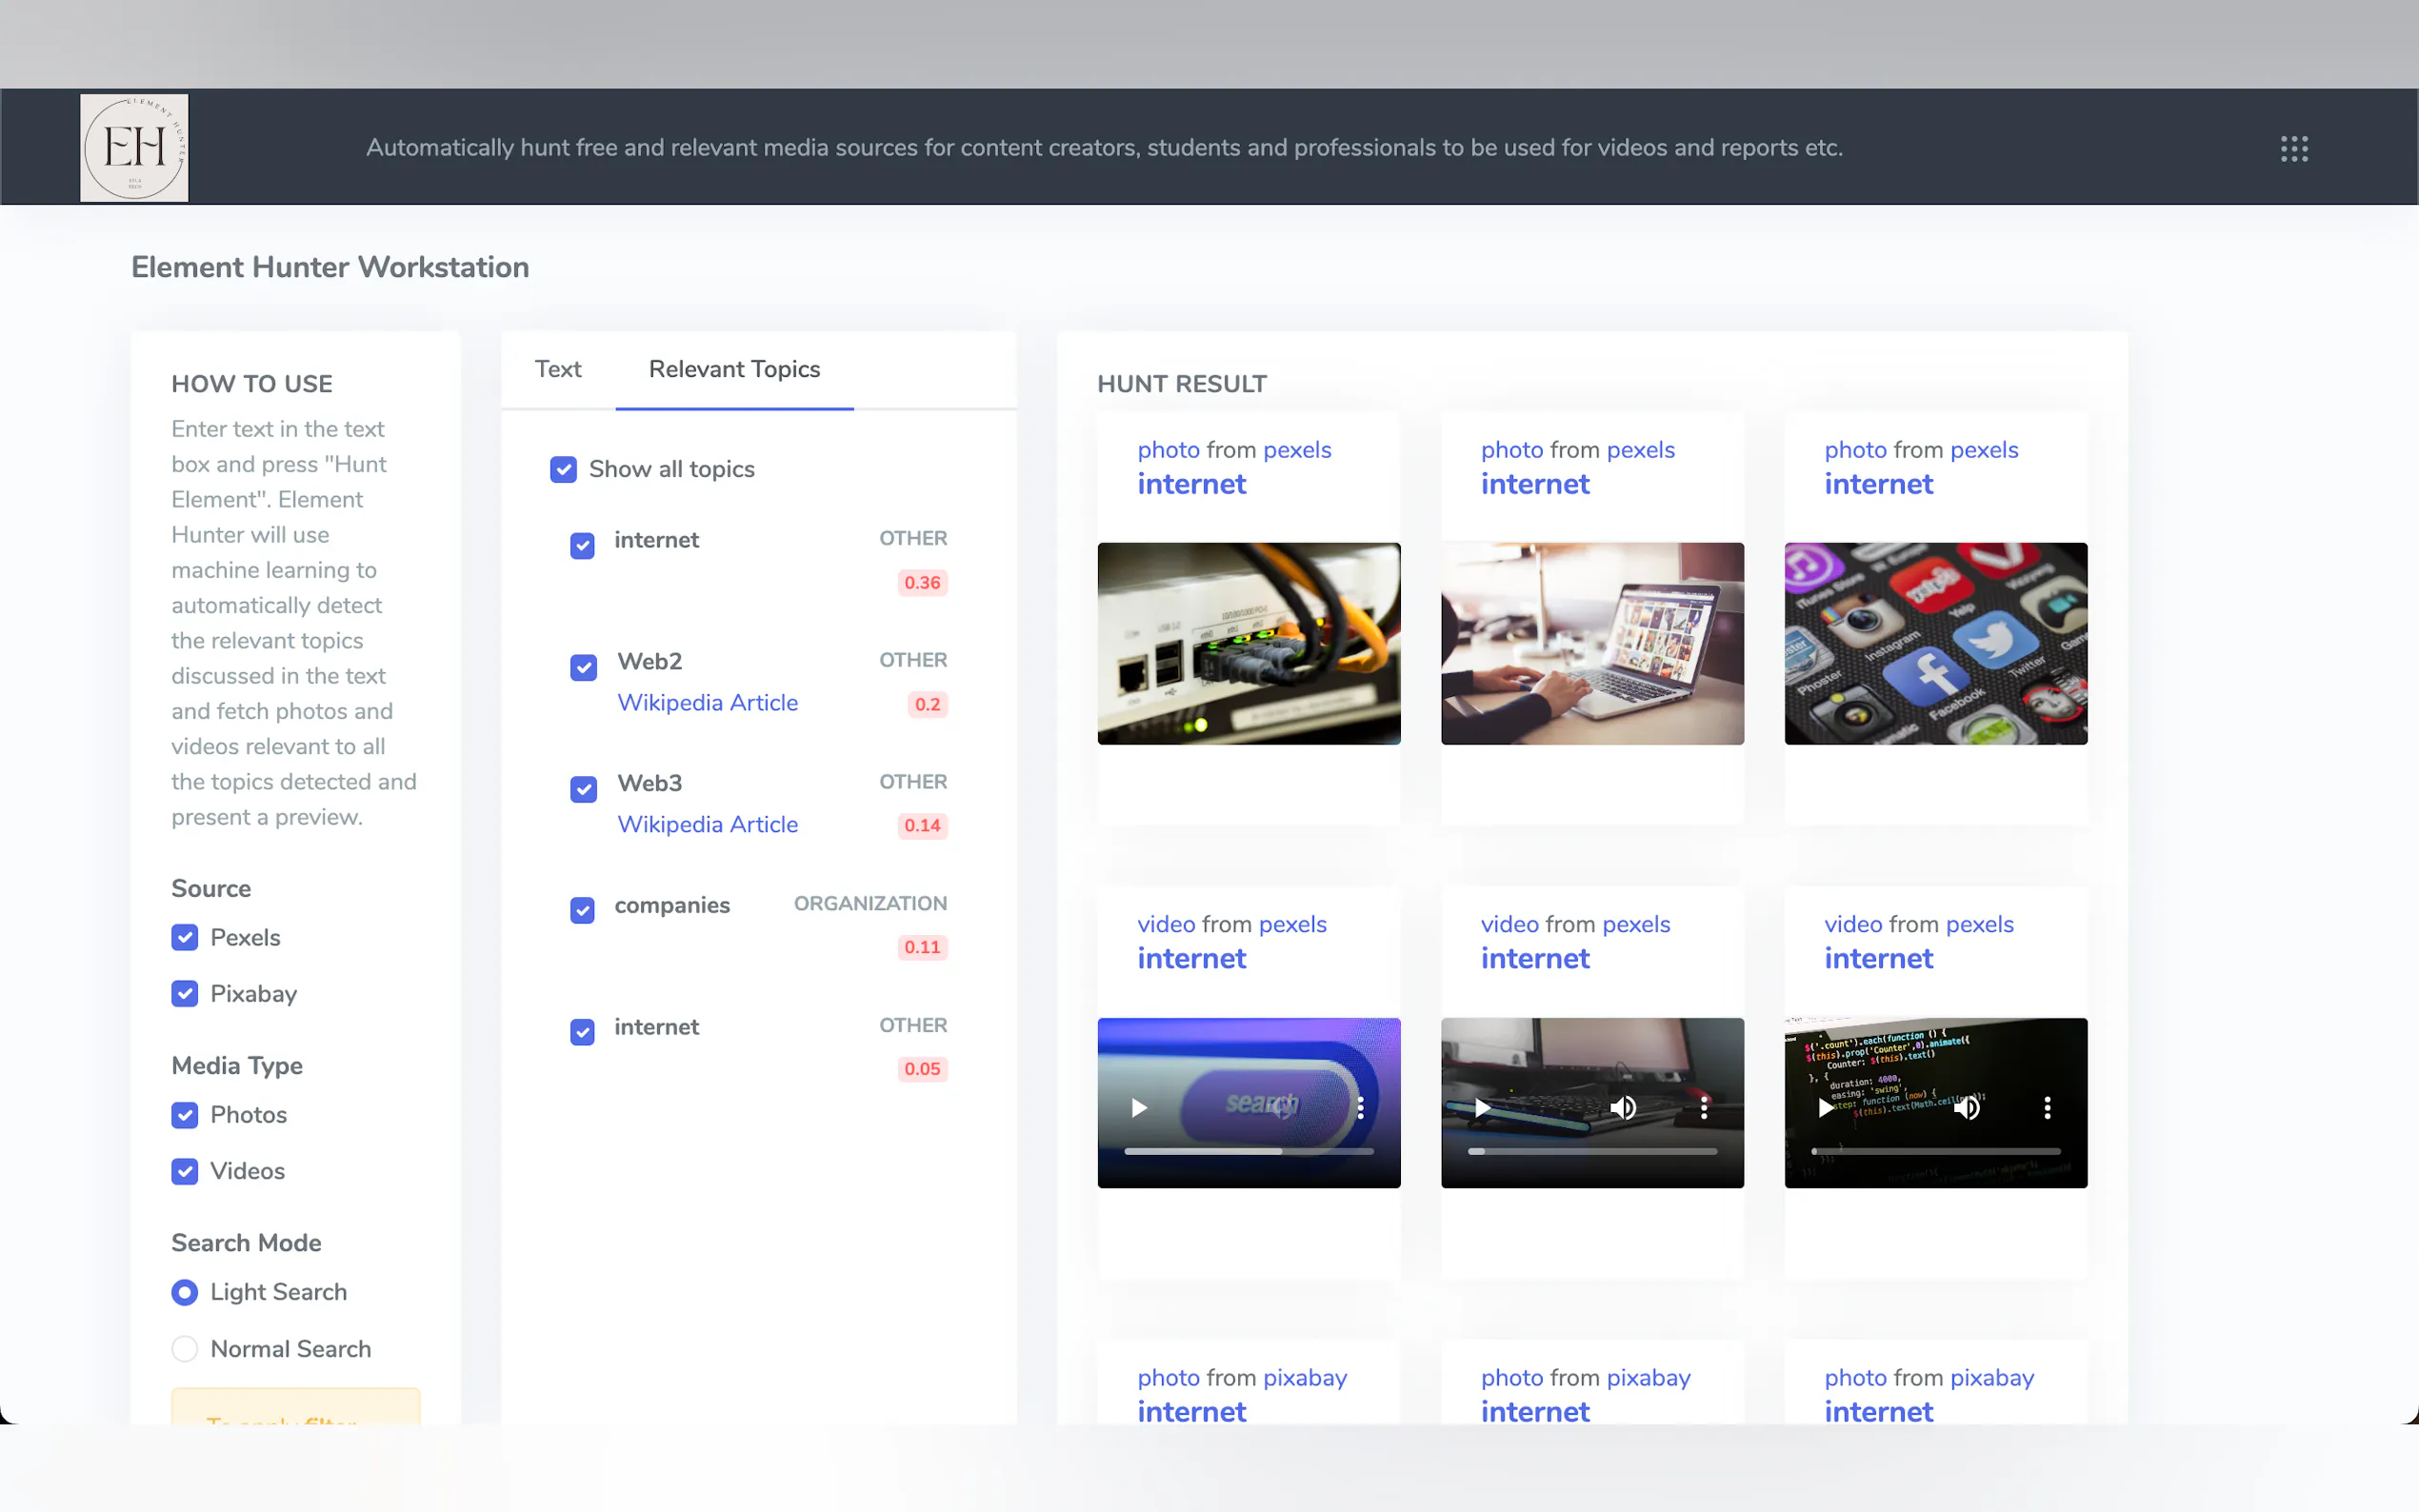Select the Relevant Topics tab
Viewport: 2419px width, 1512px height.
tap(734, 369)
